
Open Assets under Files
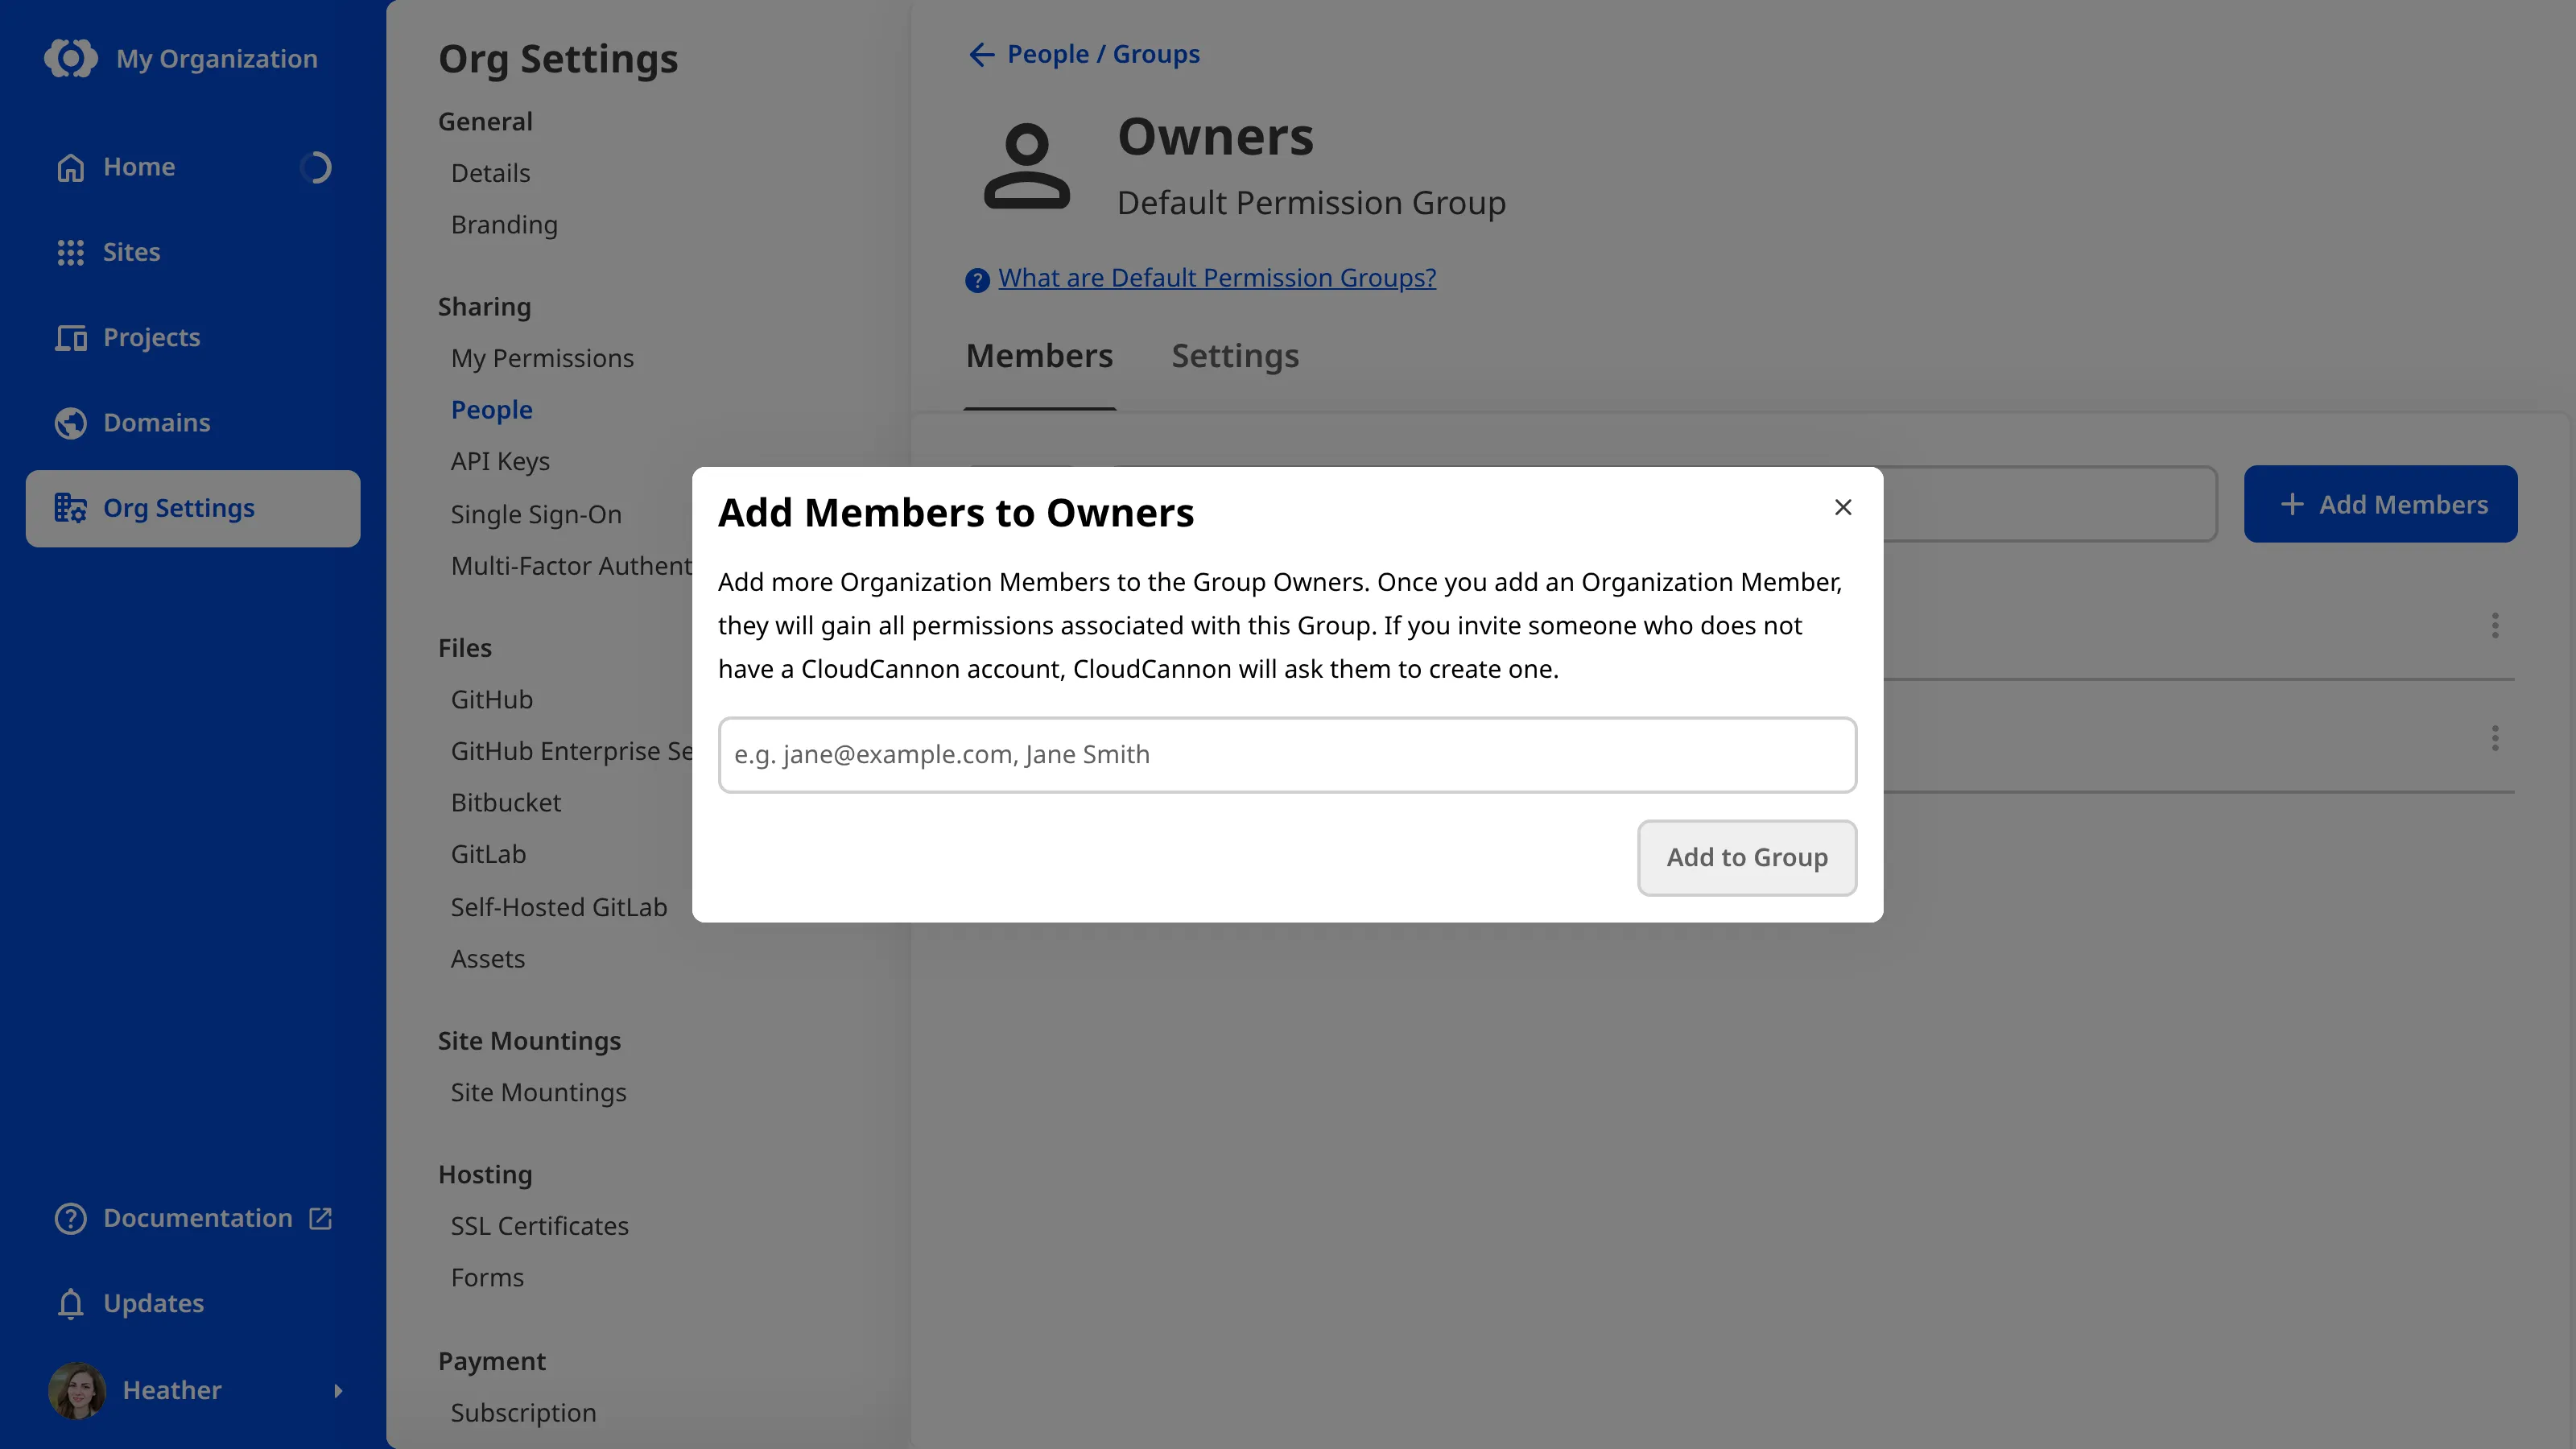(x=487, y=959)
